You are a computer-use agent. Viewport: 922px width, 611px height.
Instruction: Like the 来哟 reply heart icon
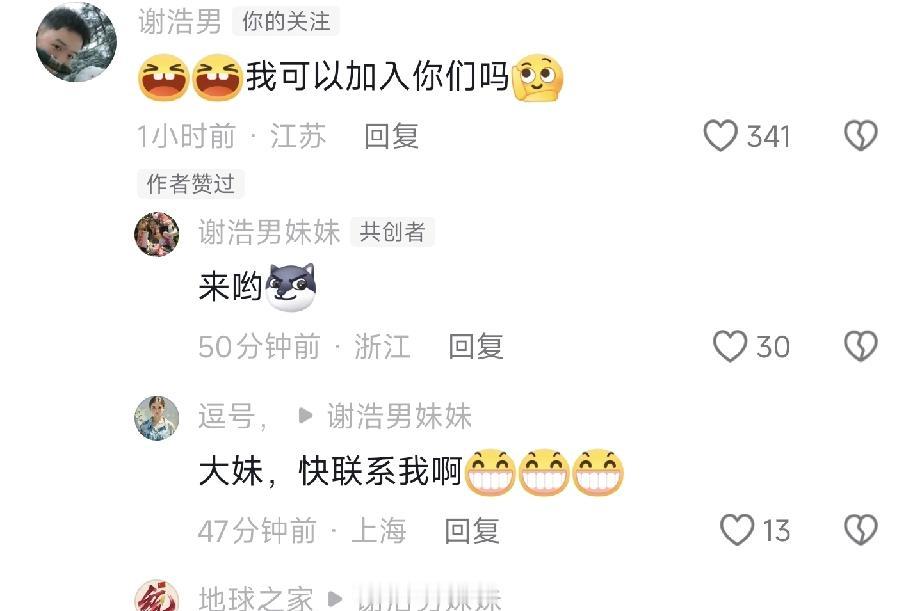click(x=730, y=346)
